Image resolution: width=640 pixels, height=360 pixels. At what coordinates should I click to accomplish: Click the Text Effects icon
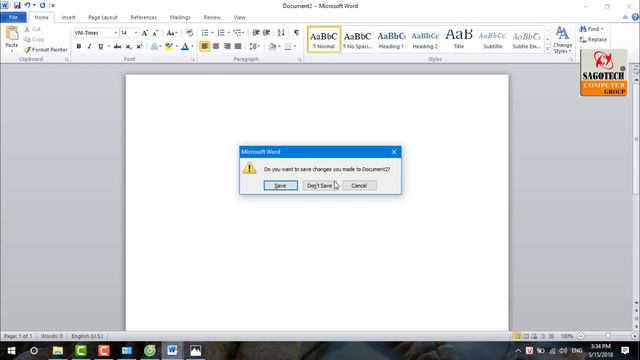click(x=154, y=47)
